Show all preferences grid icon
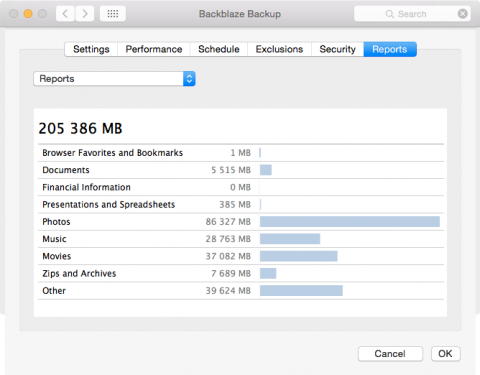Image resolution: width=480 pixels, height=375 pixels. point(113,14)
